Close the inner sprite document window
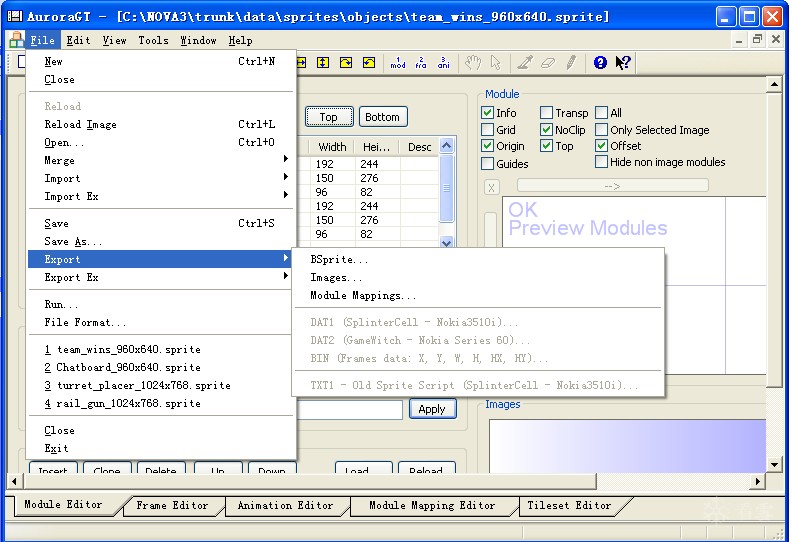Image resolution: width=792 pixels, height=542 pixels. 776,39
